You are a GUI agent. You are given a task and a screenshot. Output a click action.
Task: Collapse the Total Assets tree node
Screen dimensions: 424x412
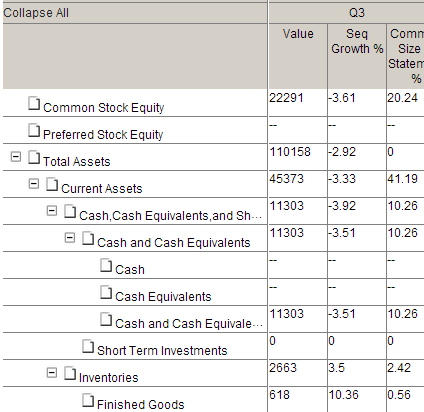pos(16,157)
